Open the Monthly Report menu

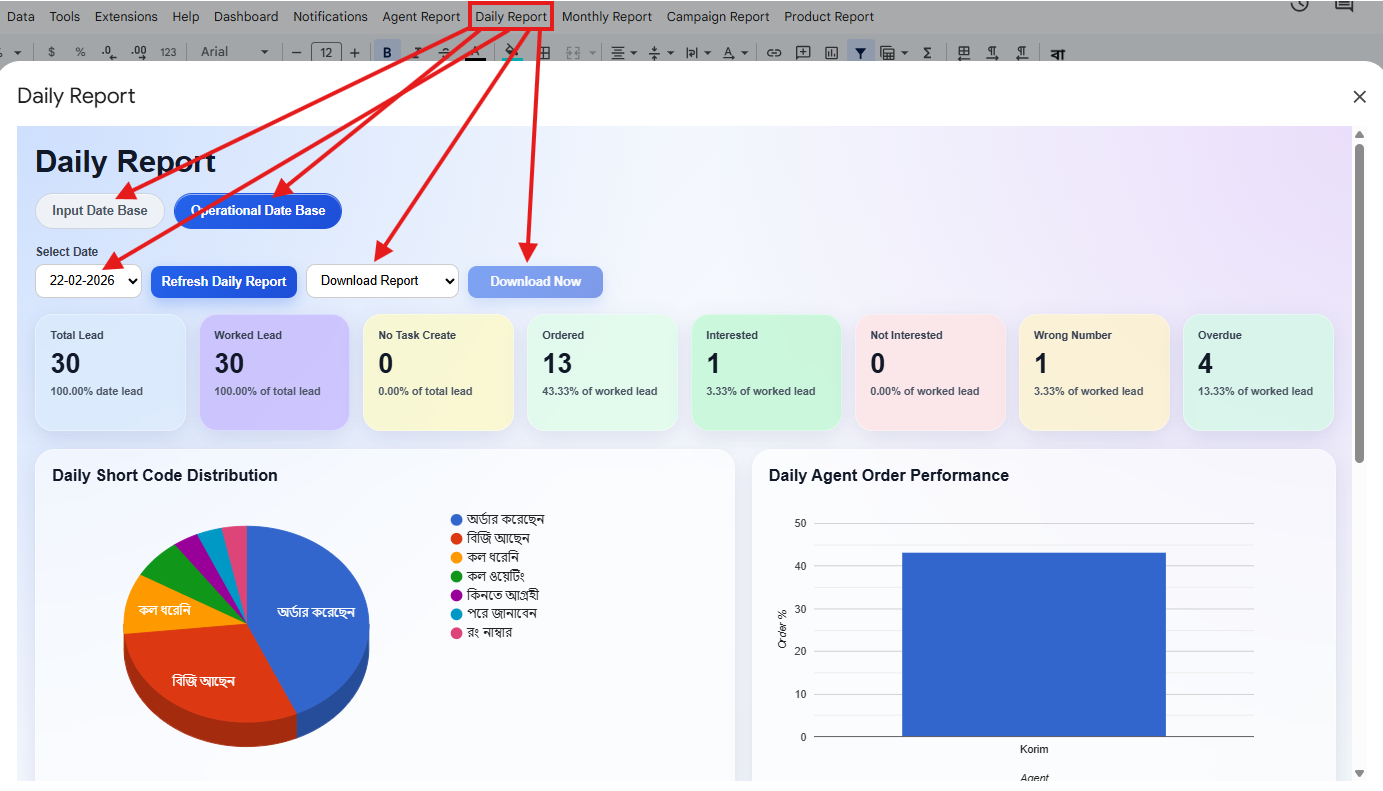tap(607, 17)
